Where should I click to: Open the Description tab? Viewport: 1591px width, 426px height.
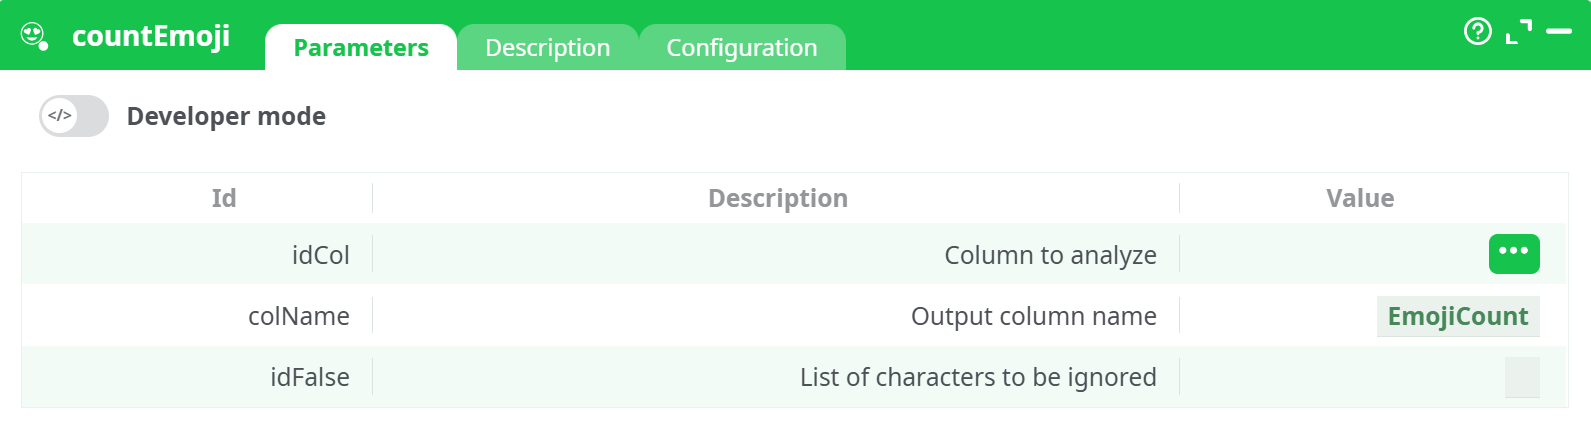pyautogui.click(x=547, y=48)
